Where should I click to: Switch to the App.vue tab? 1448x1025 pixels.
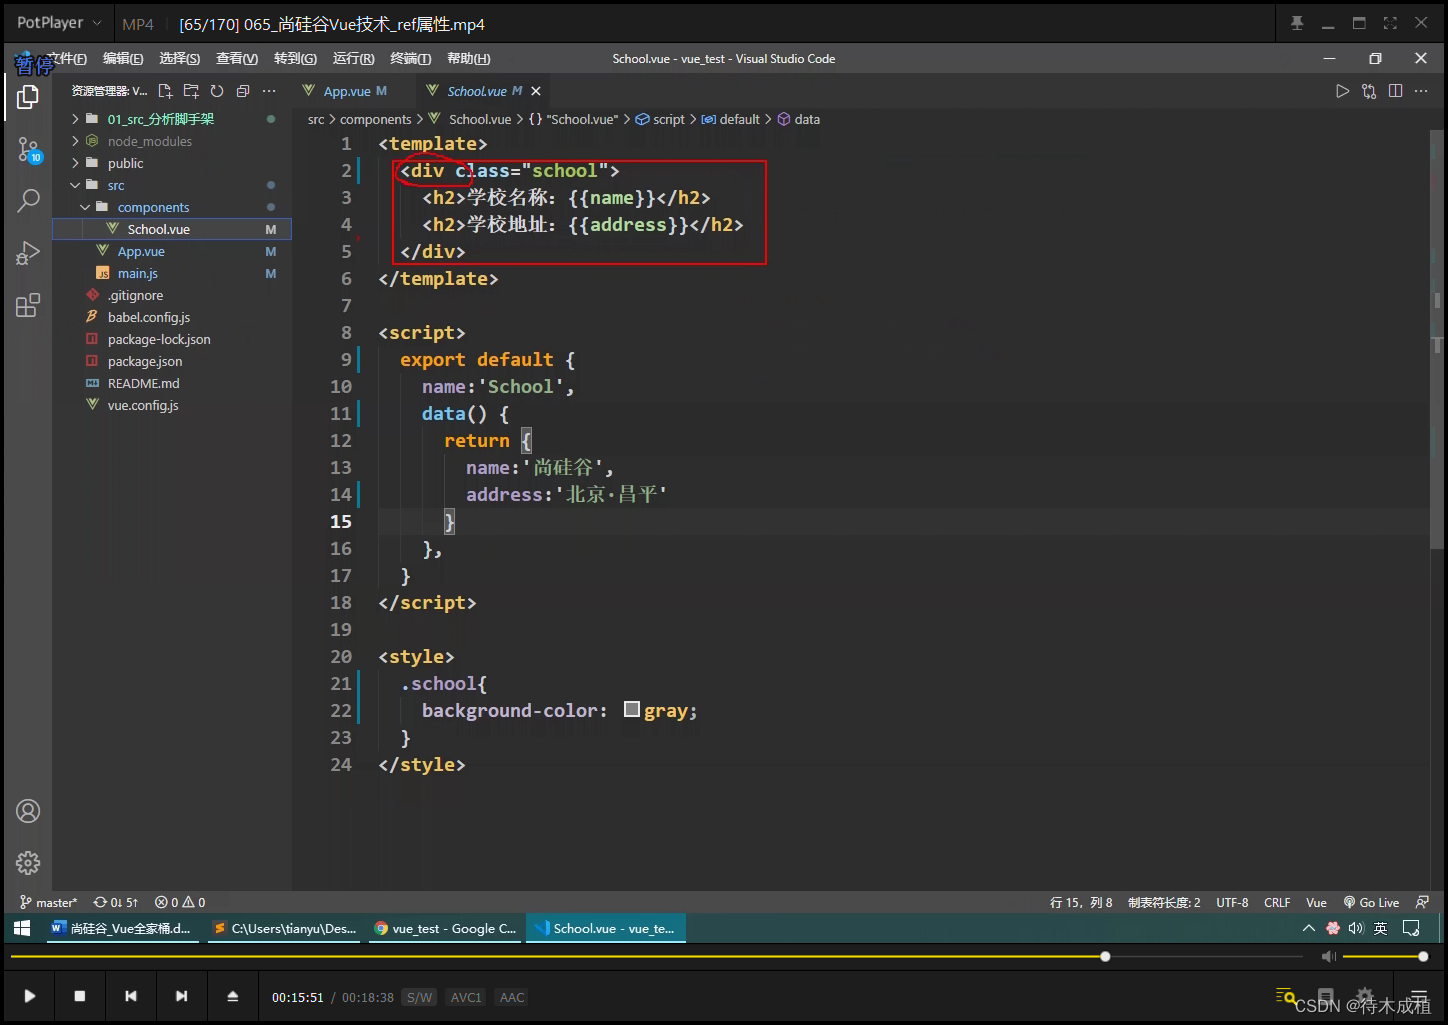tap(345, 91)
